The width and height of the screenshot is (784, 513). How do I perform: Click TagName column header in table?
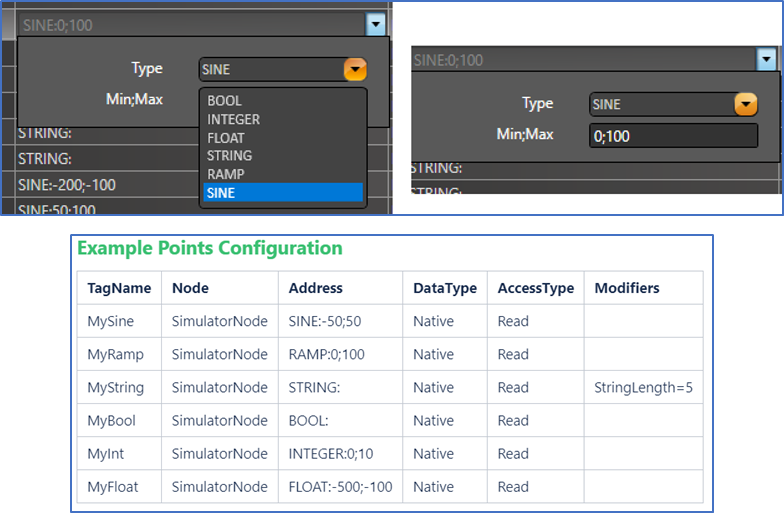coord(119,288)
